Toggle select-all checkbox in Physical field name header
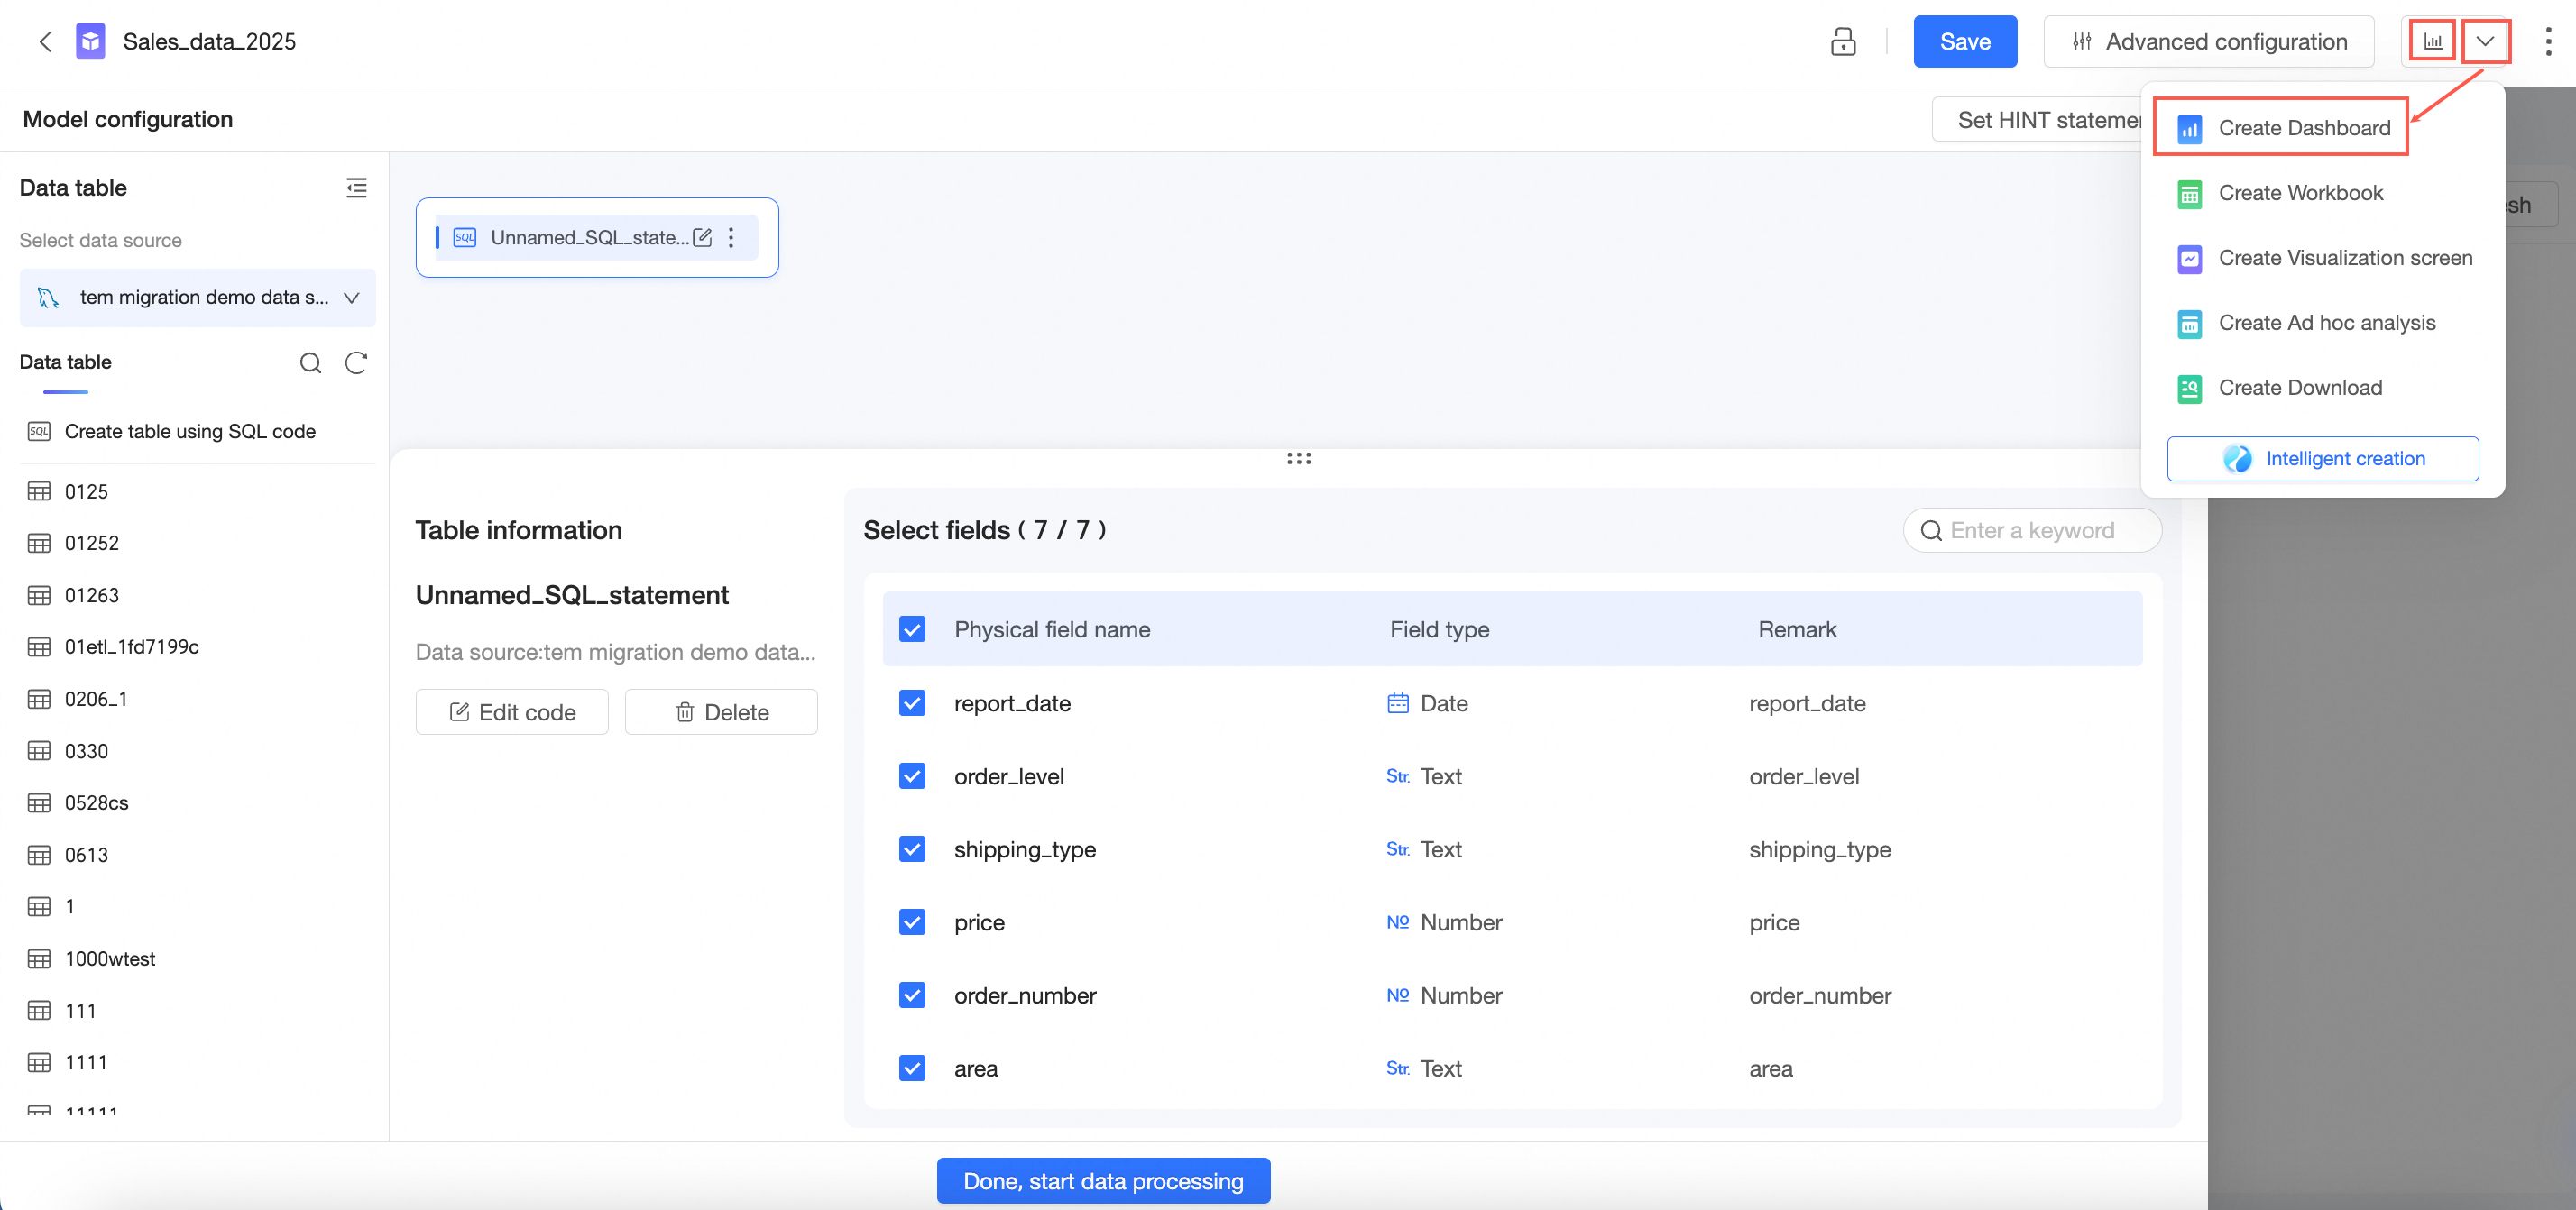2576x1210 pixels. pyautogui.click(x=912, y=629)
